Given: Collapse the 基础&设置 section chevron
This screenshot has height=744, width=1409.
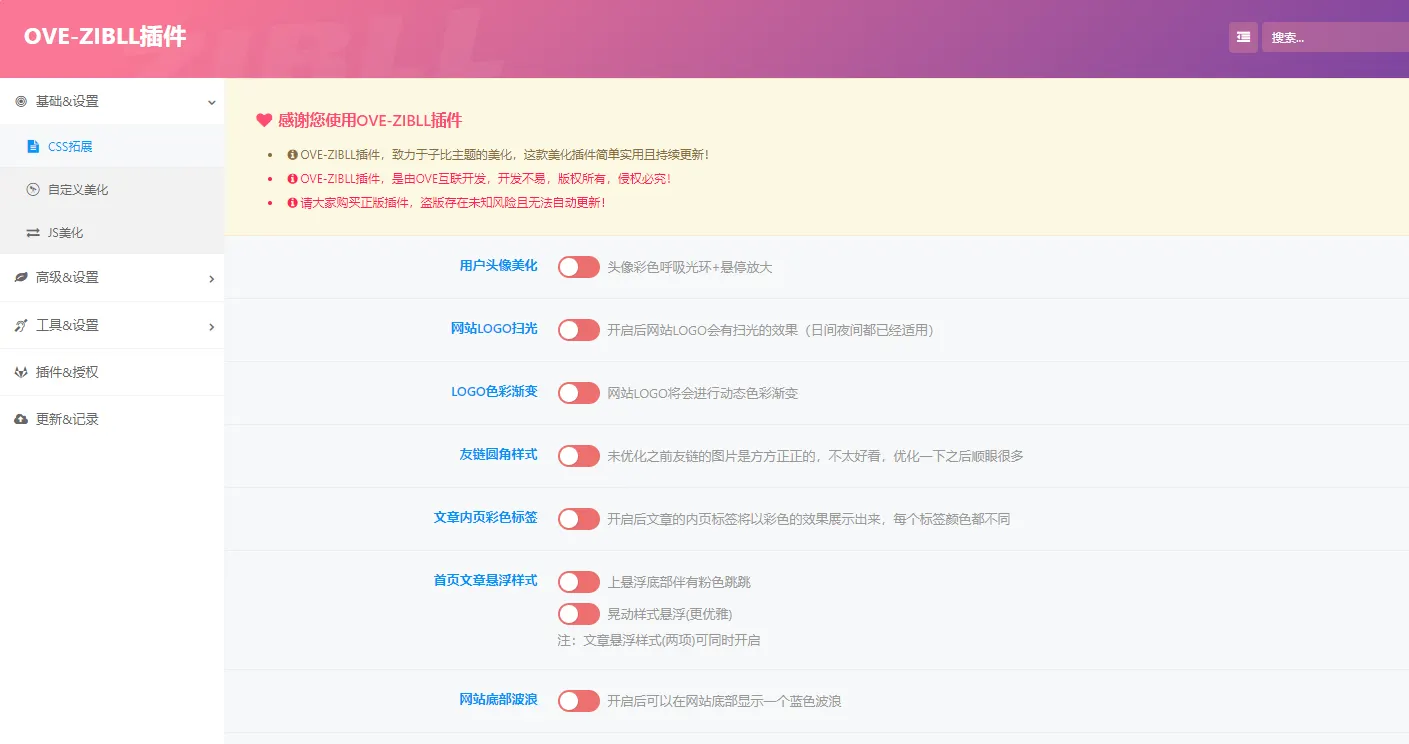Looking at the screenshot, I should tap(211, 102).
